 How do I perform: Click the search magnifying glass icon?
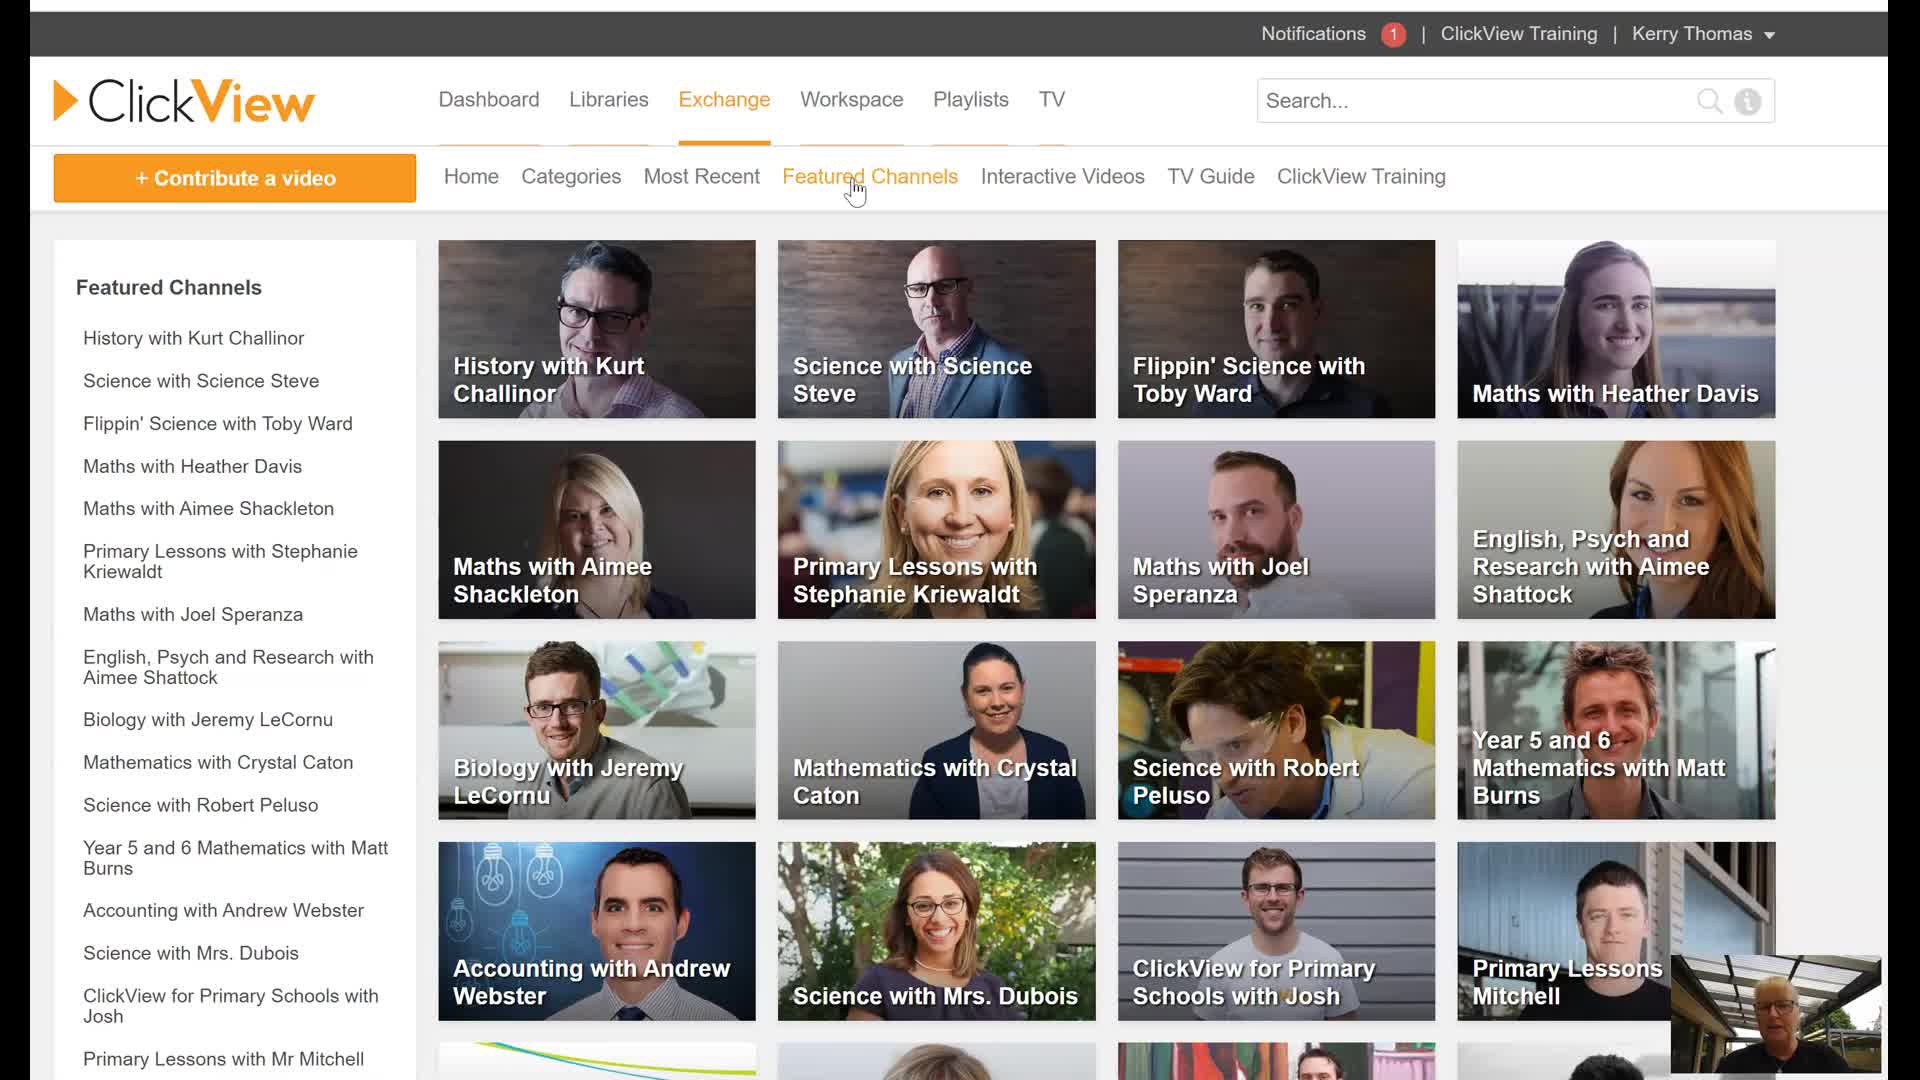1709,101
